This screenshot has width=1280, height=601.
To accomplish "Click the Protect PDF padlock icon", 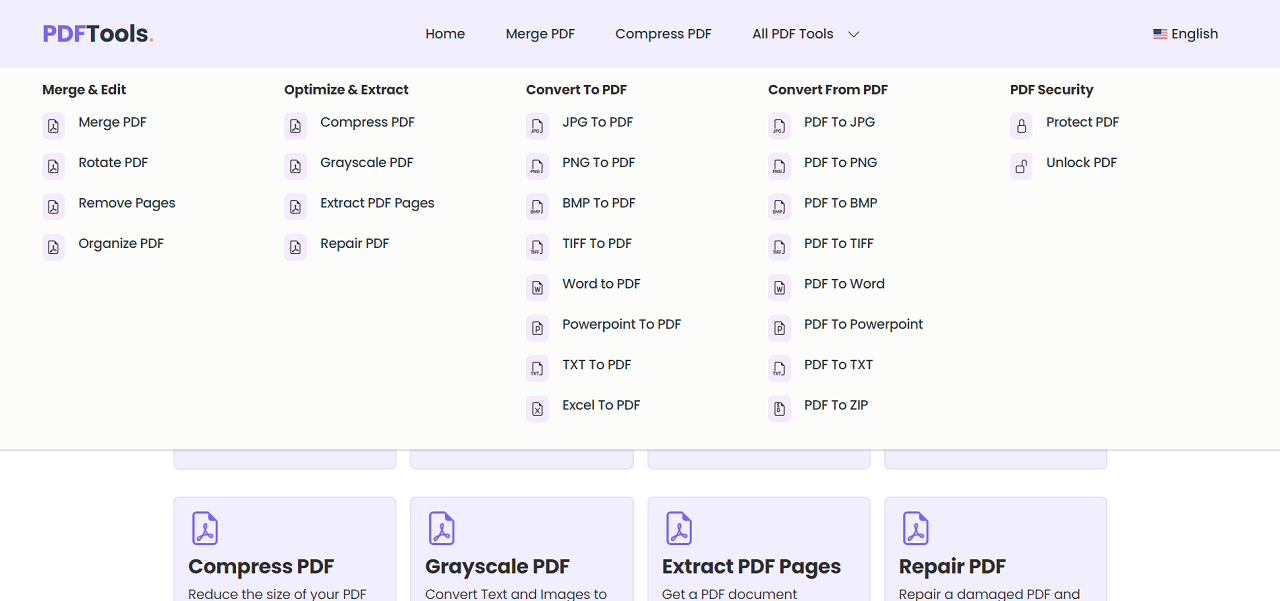I will [x=1020, y=125].
